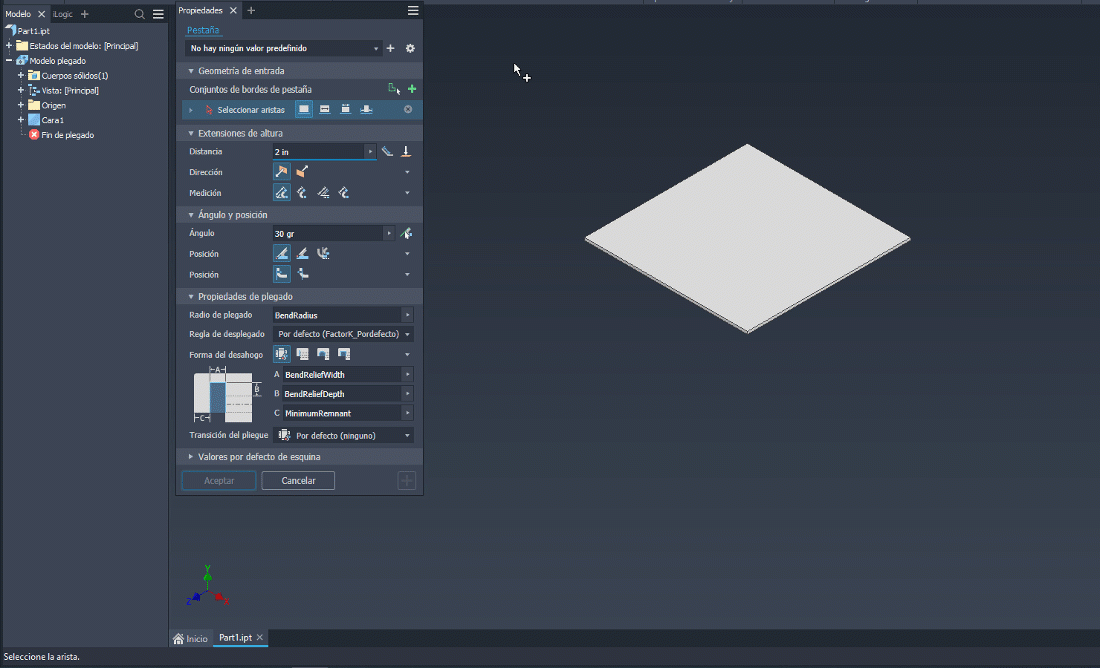Expand Valores por defecto de esquina section
The height and width of the screenshot is (668, 1100).
tap(191, 457)
